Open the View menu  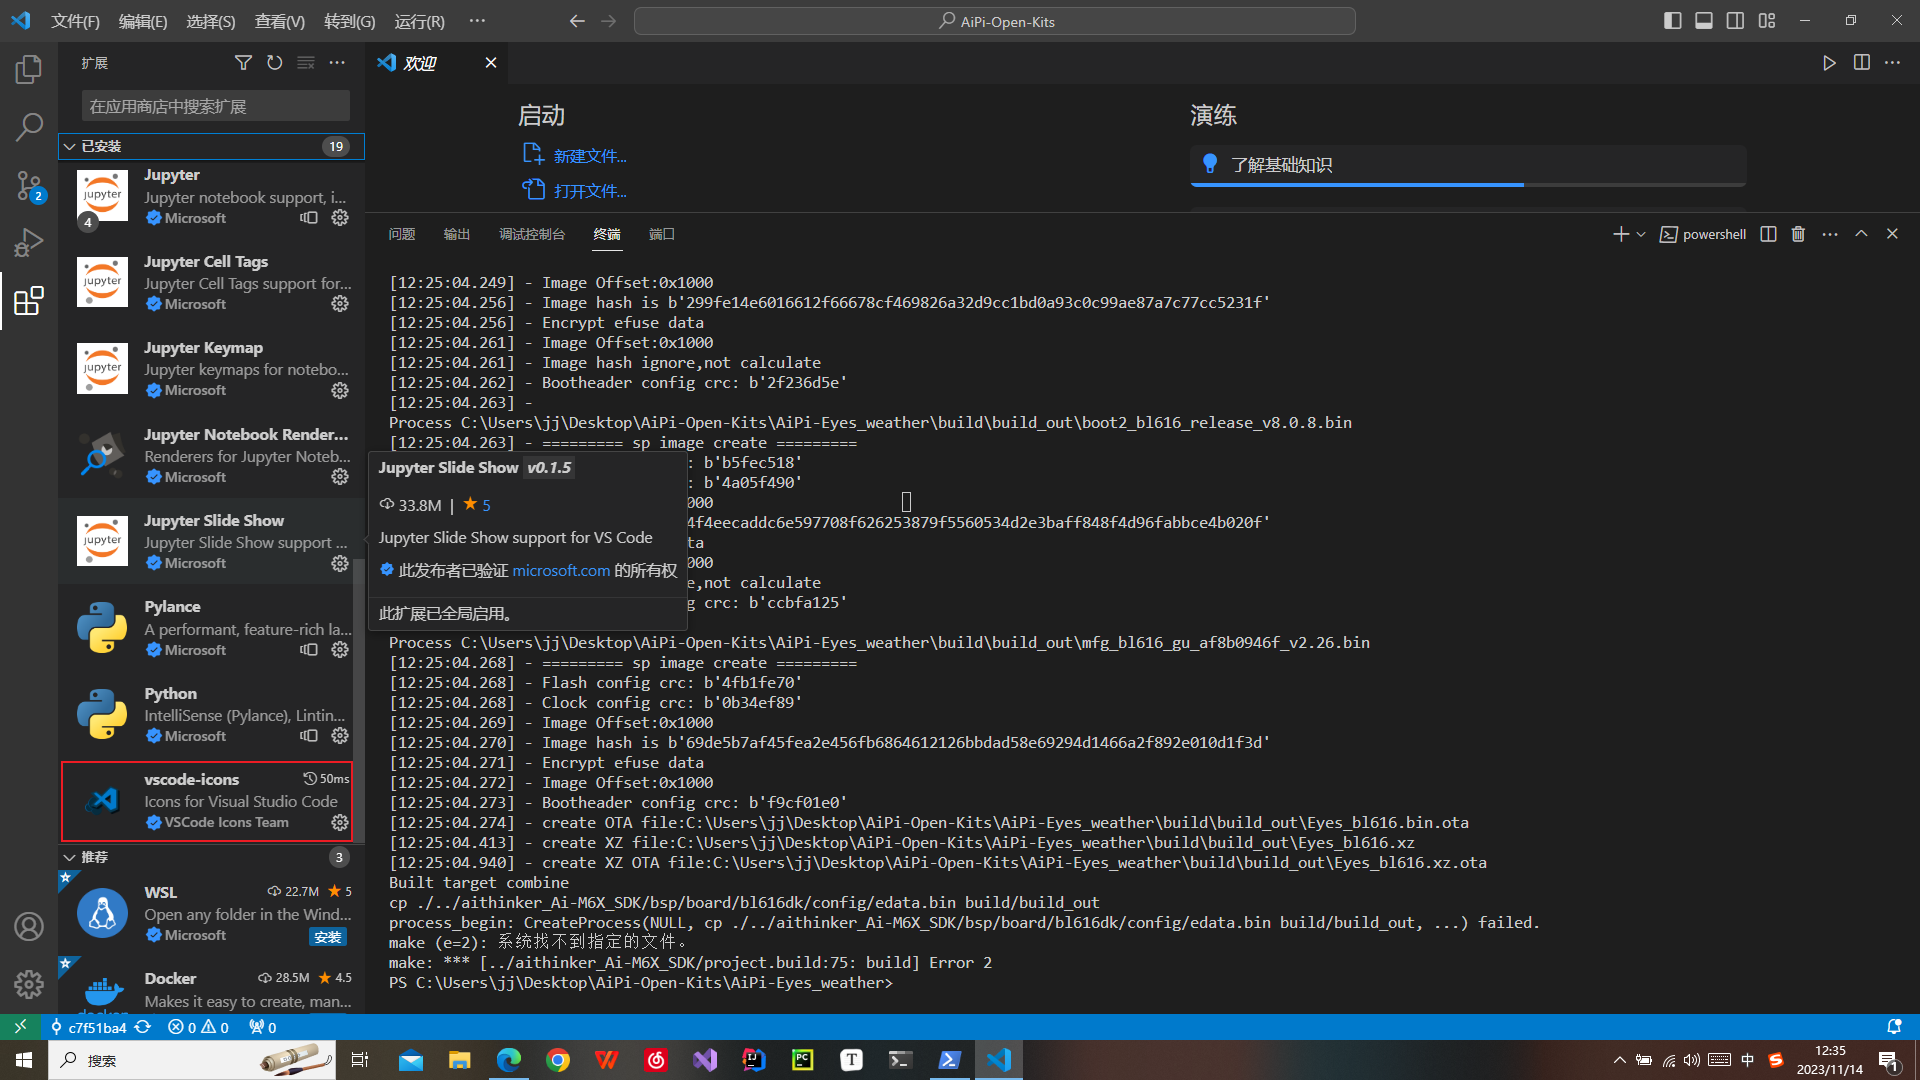[280, 21]
